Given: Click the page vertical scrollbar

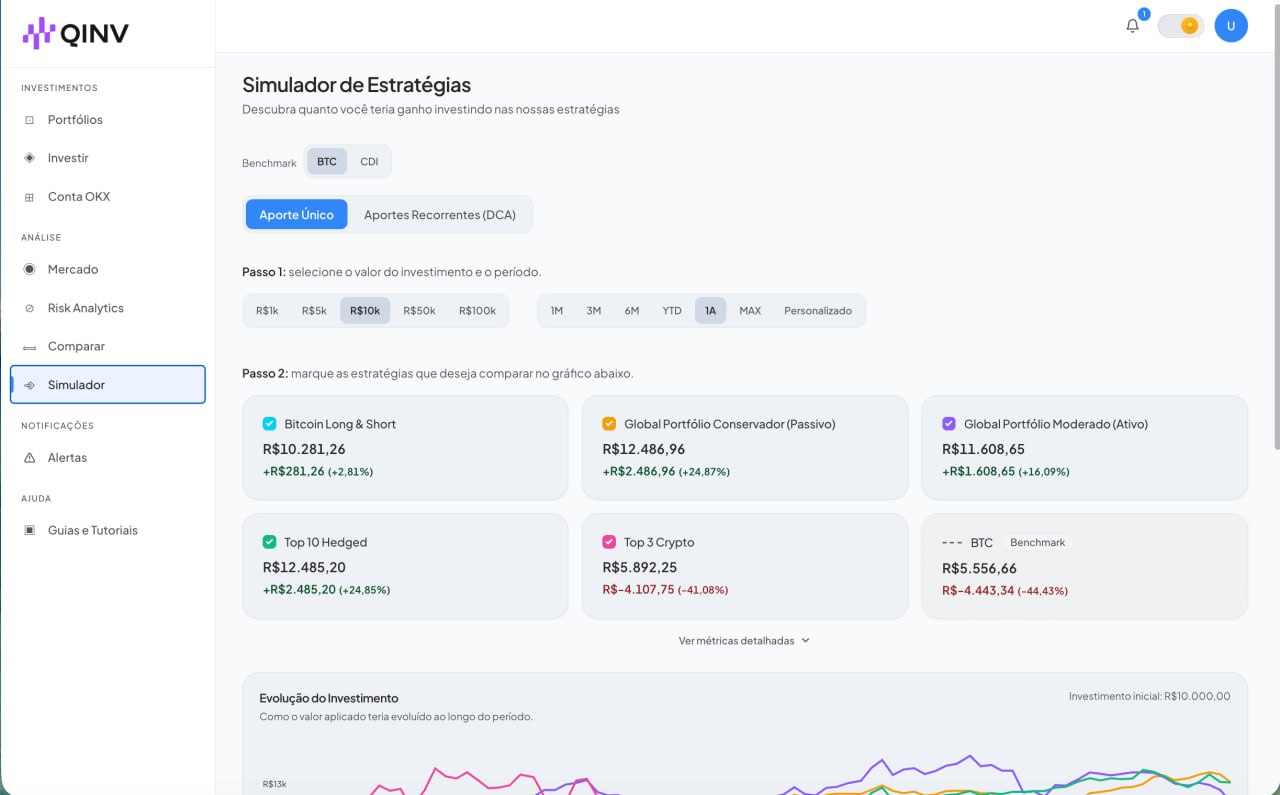Looking at the screenshot, I should point(1275,225).
